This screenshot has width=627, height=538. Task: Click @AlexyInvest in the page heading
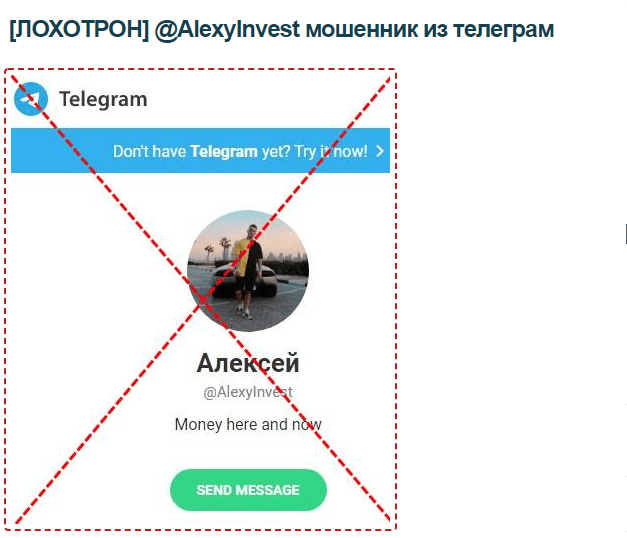point(227,29)
